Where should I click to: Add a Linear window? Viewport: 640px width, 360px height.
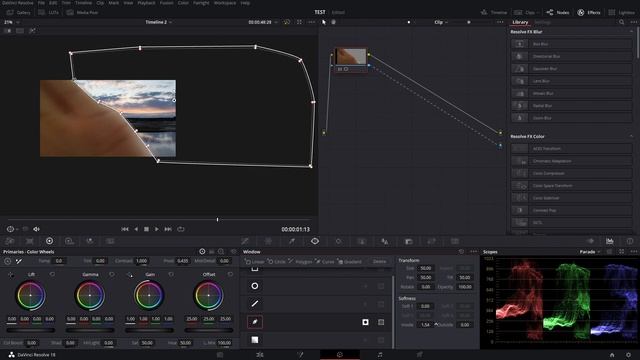(254, 261)
